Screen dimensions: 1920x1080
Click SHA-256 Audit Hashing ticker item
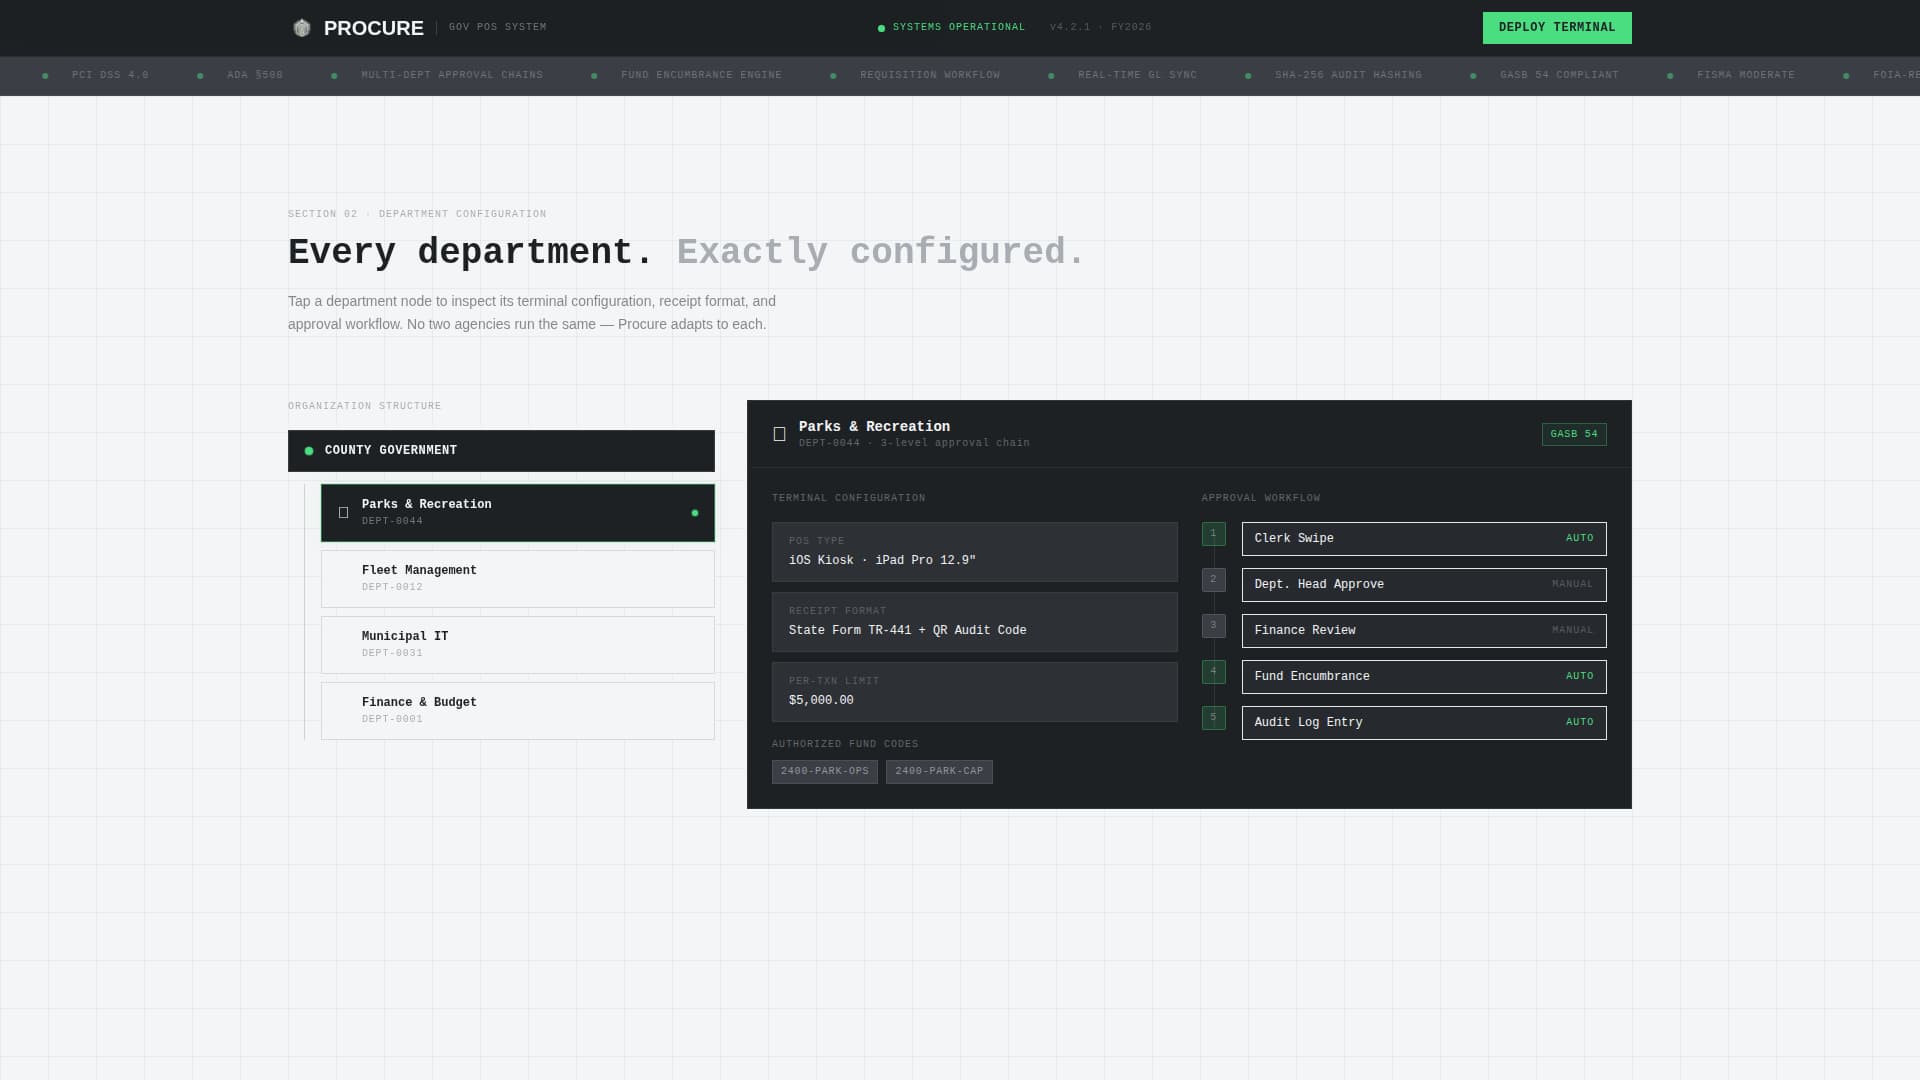point(1348,76)
